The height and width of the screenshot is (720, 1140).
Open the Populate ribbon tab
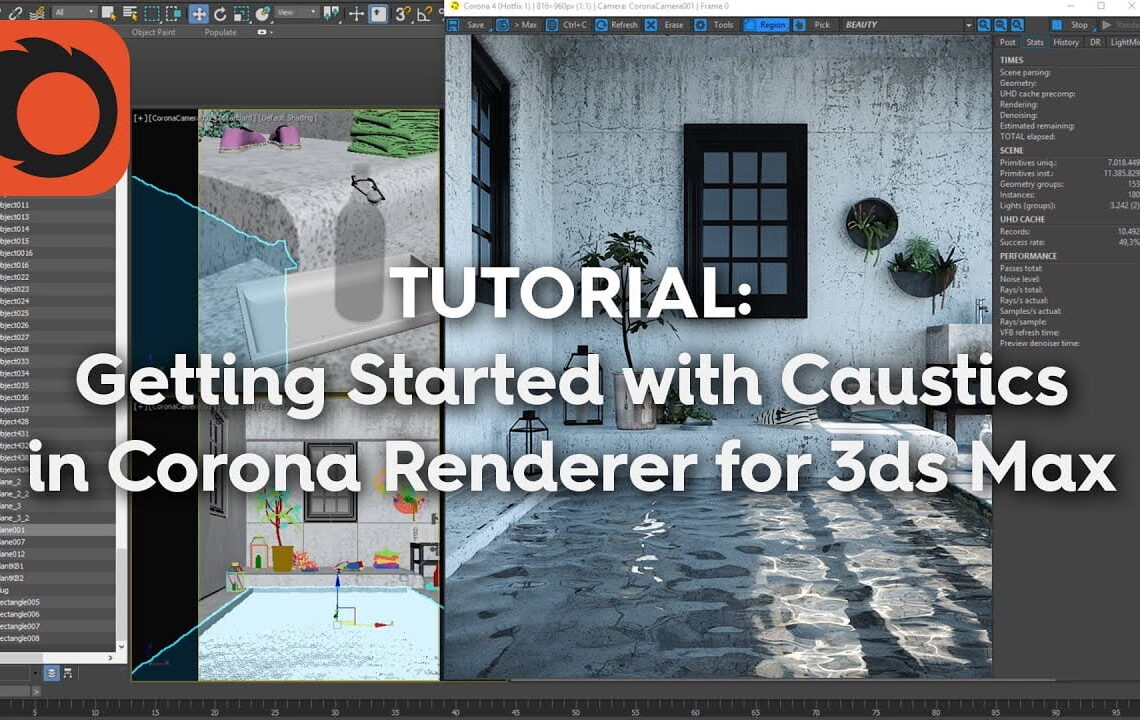point(220,33)
